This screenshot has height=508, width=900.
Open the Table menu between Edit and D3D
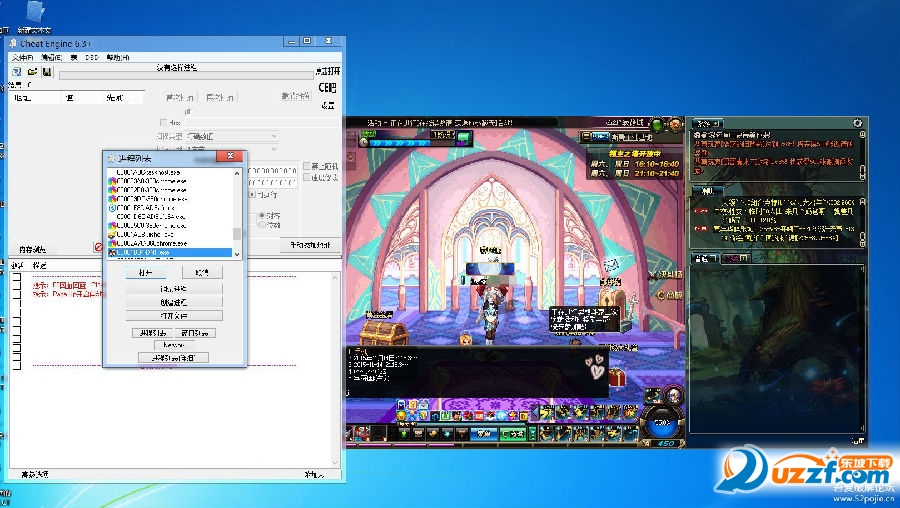point(74,57)
